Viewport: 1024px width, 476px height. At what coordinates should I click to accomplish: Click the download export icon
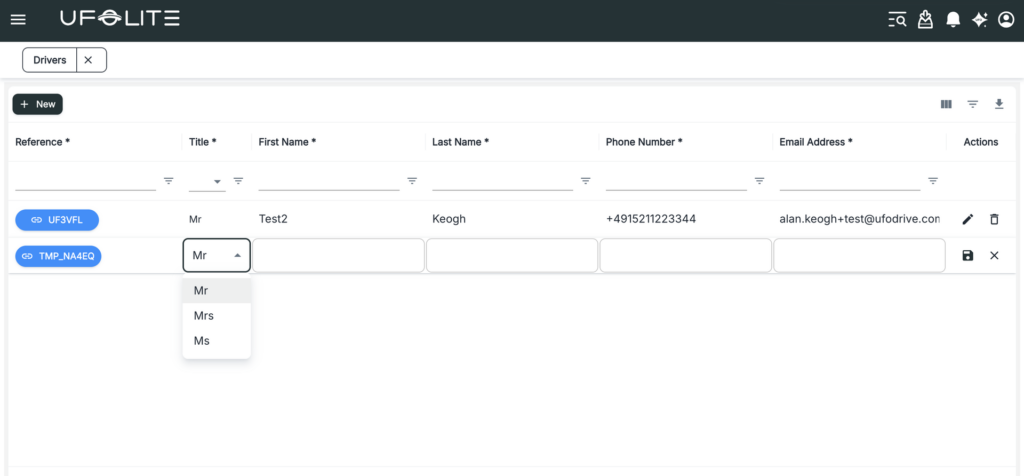998,104
